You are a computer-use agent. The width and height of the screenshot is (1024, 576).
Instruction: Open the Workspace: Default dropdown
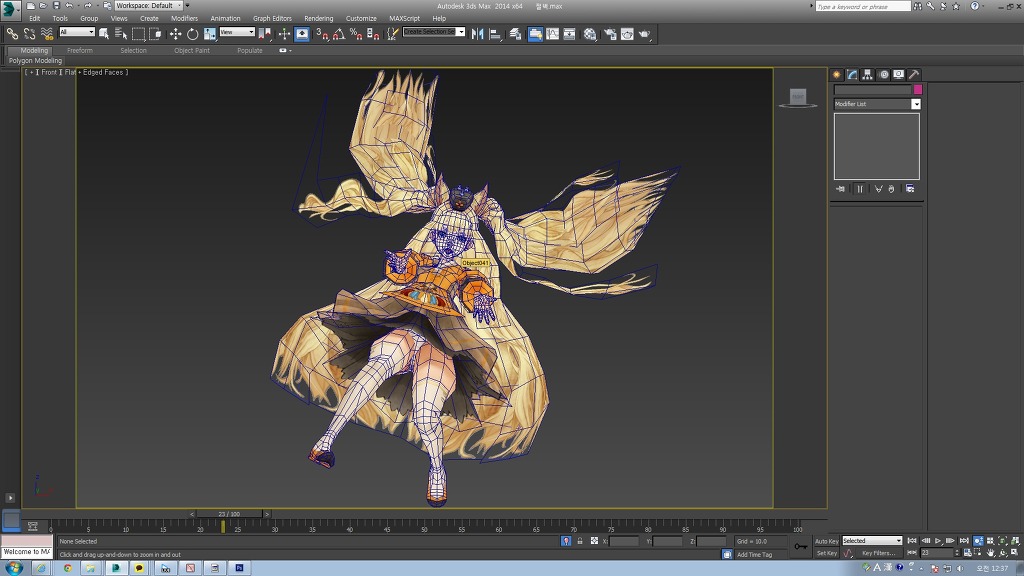[149, 5]
